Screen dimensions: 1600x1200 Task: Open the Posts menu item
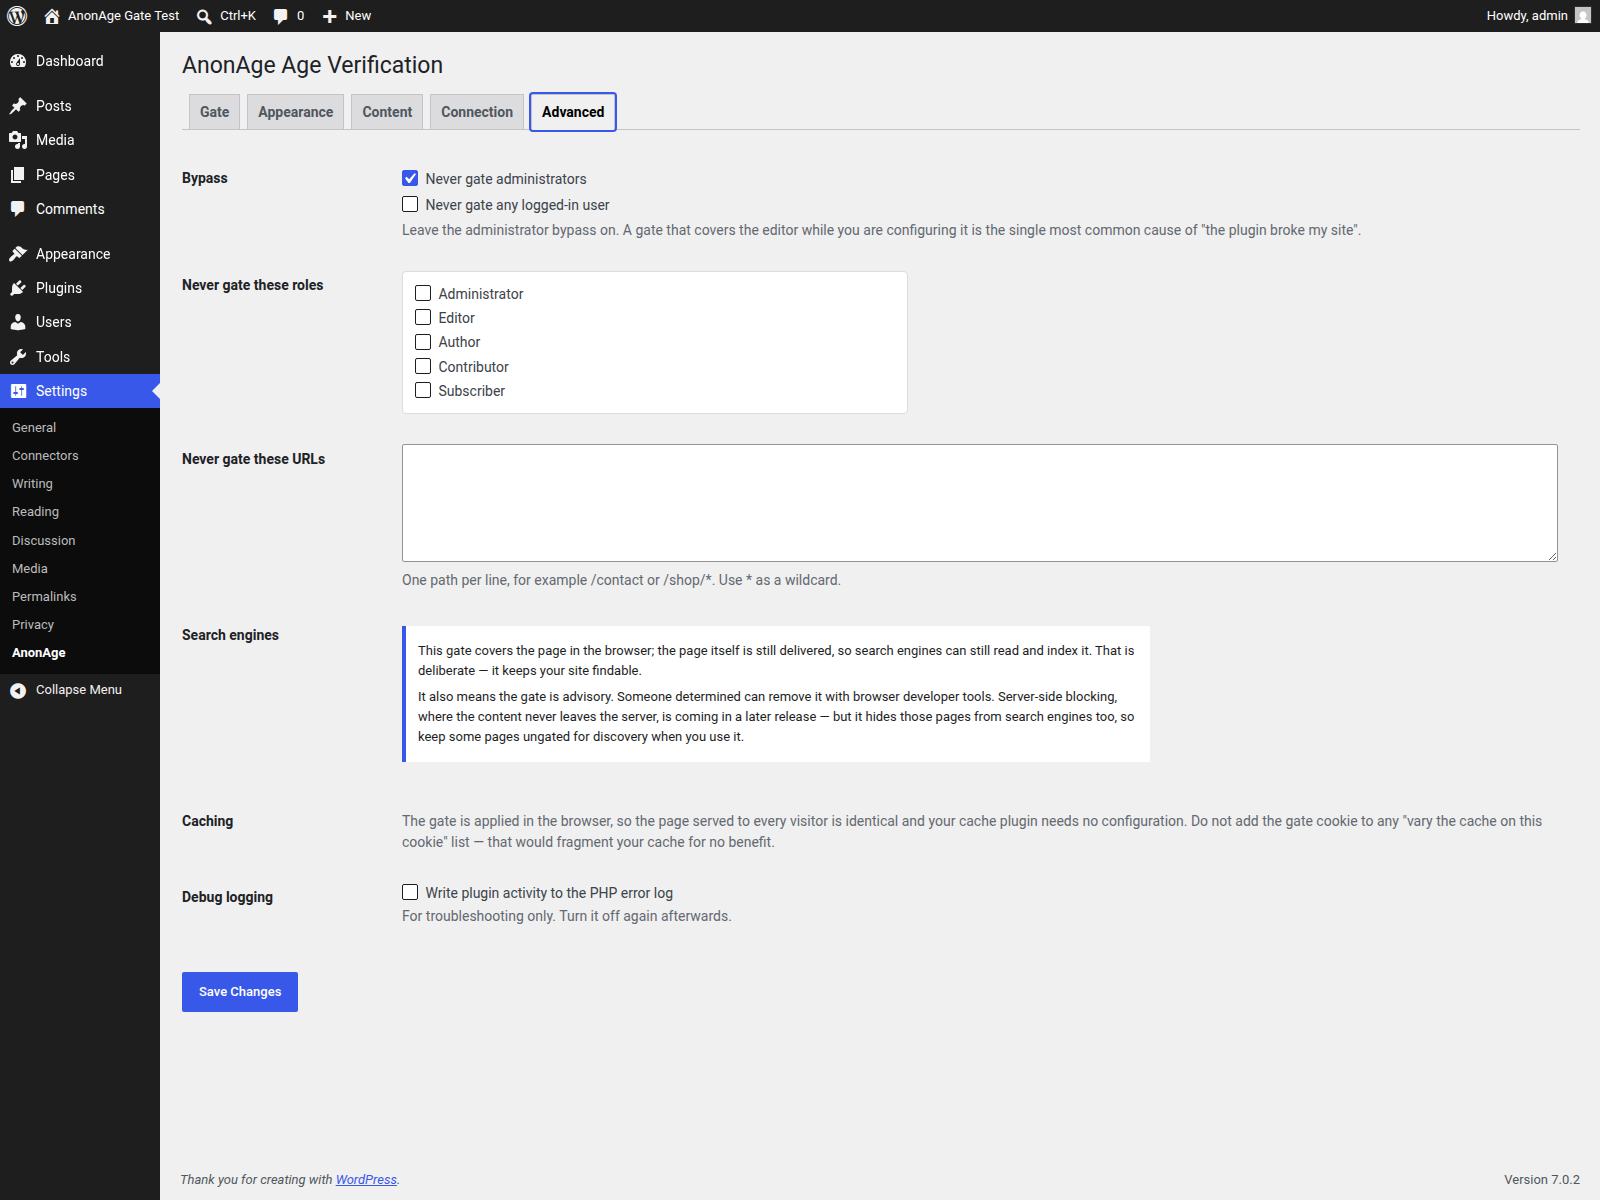tap(80, 106)
